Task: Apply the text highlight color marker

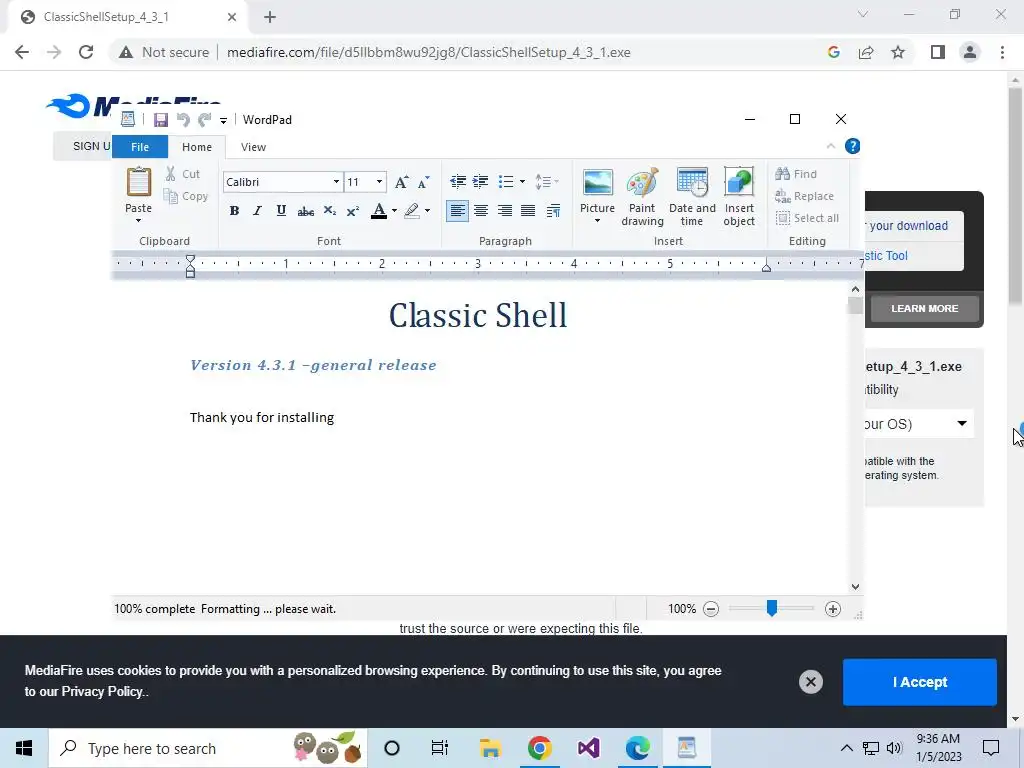Action: pyautogui.click(x=411, y=210)
